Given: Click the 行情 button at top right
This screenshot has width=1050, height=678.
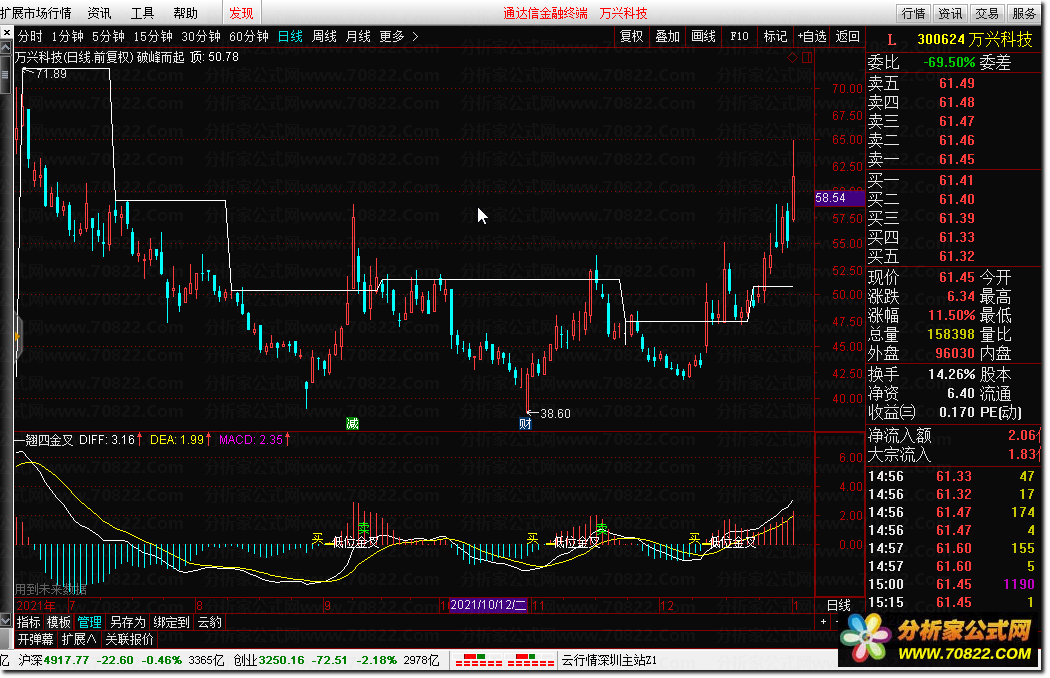Looking at the screenshot, I should [x=913, y=13].
